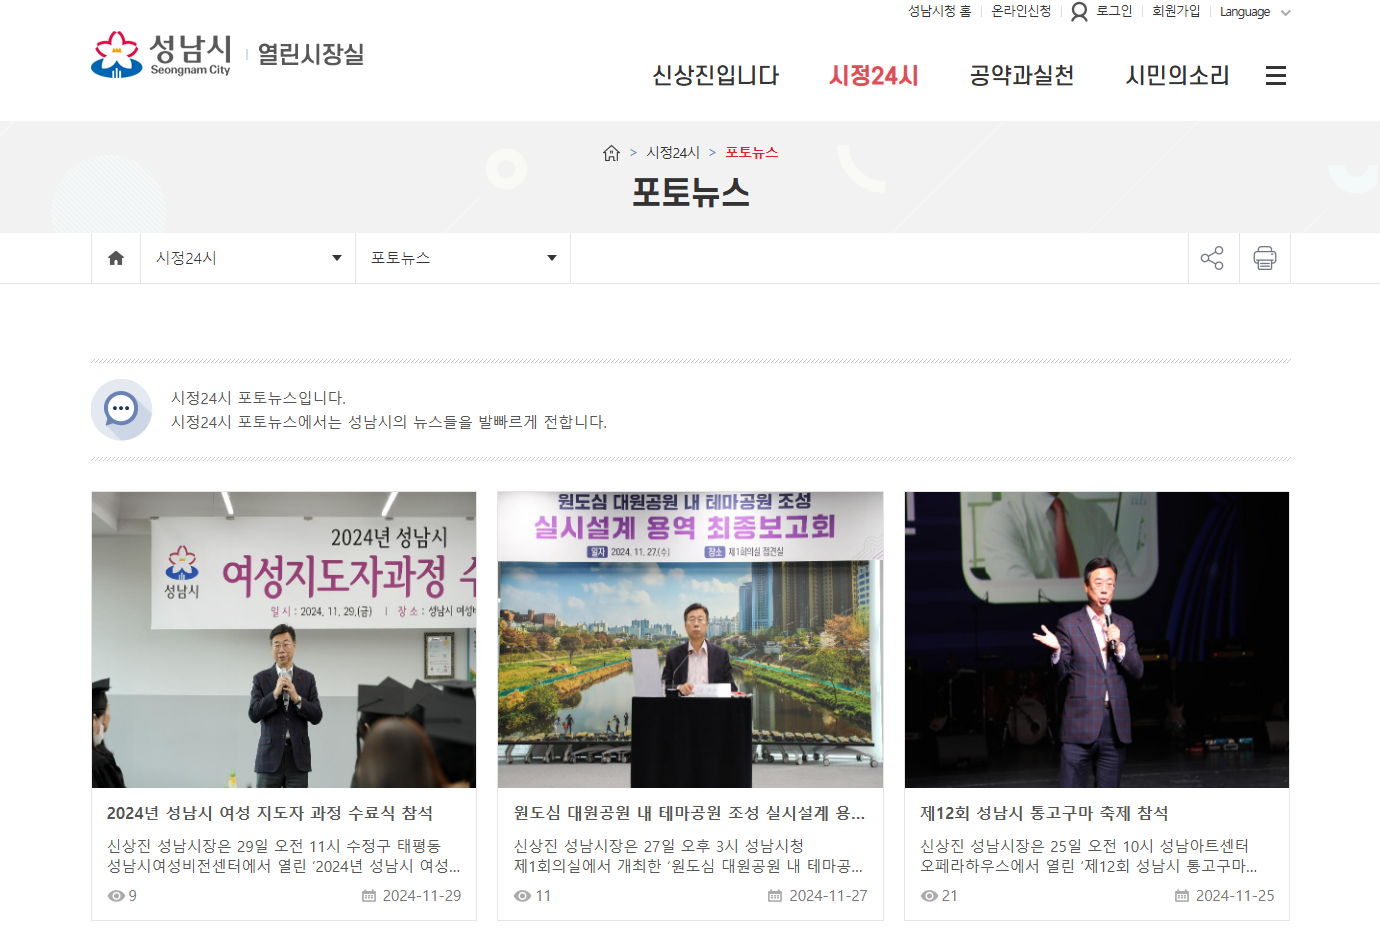The width and height of the screenshot is (1380, 940).
Task: Click the view count eye icon showing 11
Action: pyautogui.click(x=522, y=896)
